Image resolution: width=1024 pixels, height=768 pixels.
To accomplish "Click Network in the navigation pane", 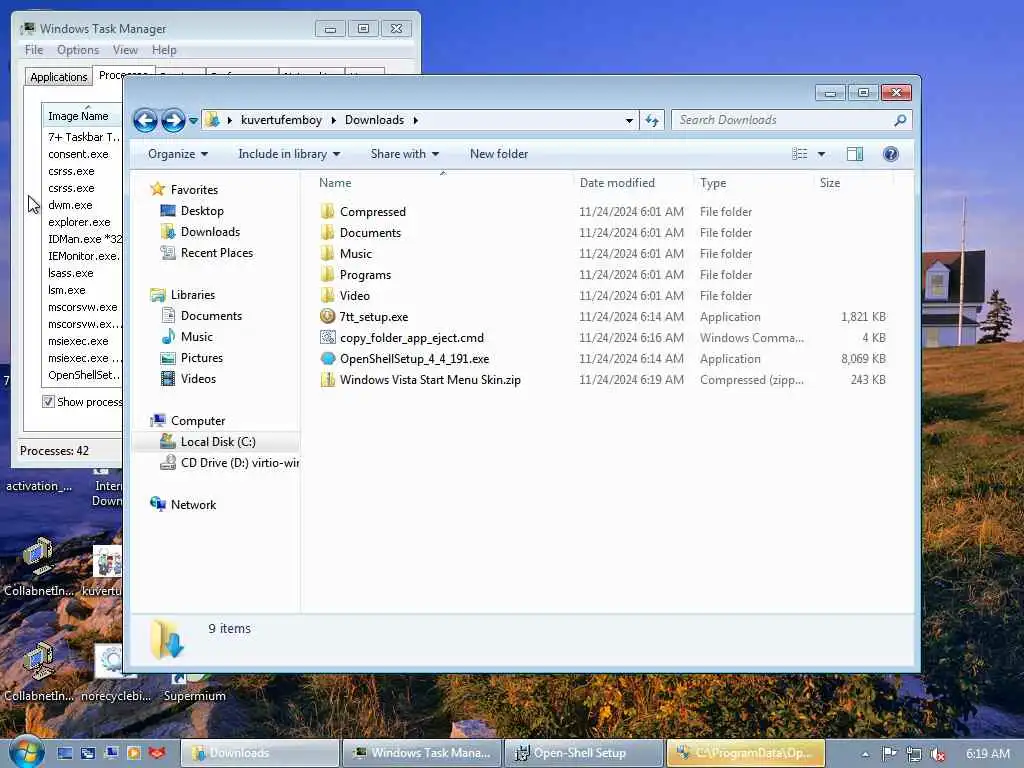I will click(193, 504).
